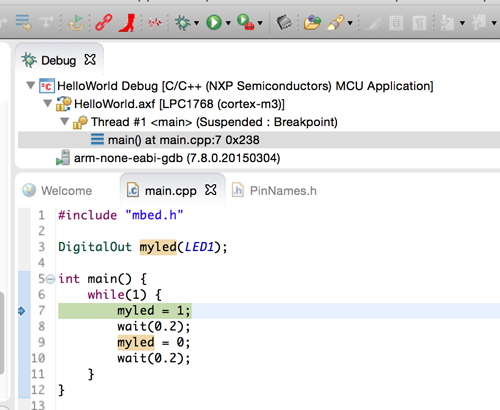Fold main function at line 5
This screenshot has height=410, width=500.
pyautogui.click(x=50, y=279)
